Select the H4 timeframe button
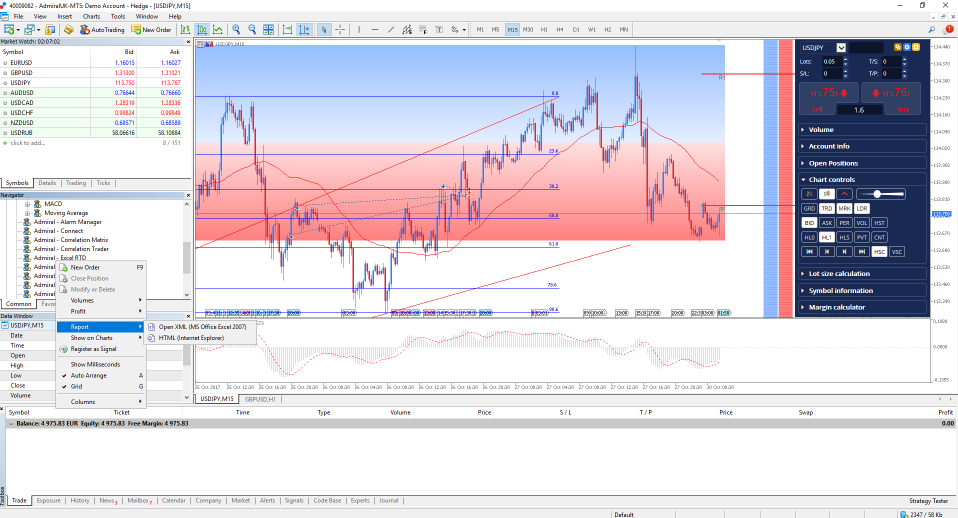Screen dimensions: 958x518 click(x=560, y=29)
